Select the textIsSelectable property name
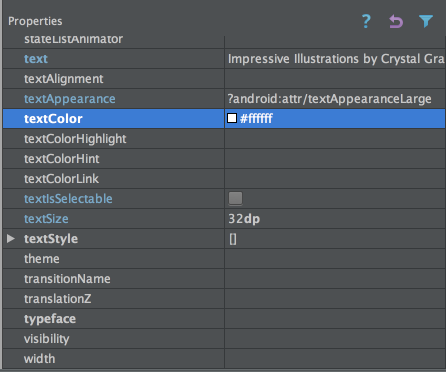This screenshot has height=372, width=446. [68, 199]
